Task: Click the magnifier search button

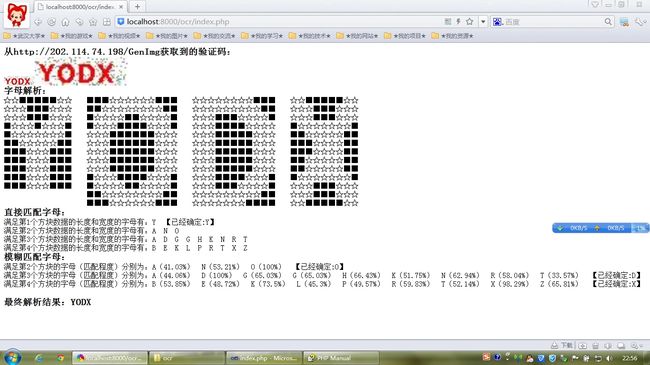Action: [608, 22]
